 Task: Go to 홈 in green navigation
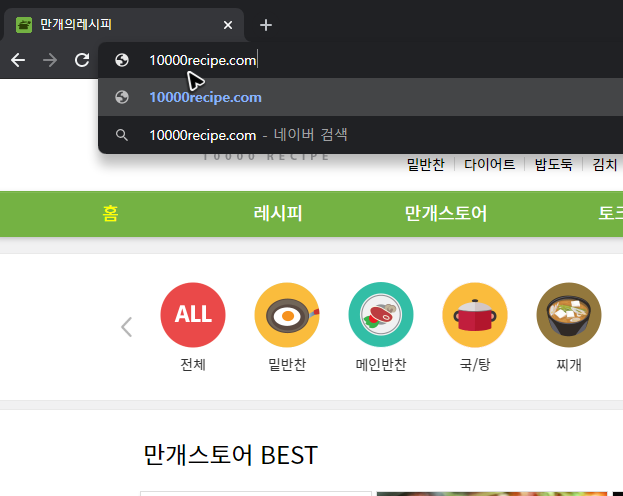pyautogui.click(x=110, y=213)
